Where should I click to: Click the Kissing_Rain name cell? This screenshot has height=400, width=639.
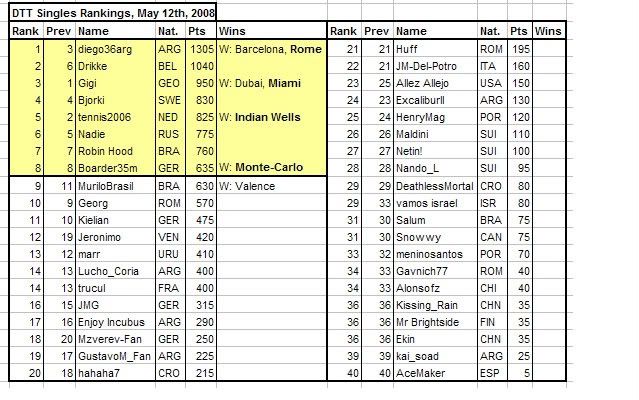436,305
